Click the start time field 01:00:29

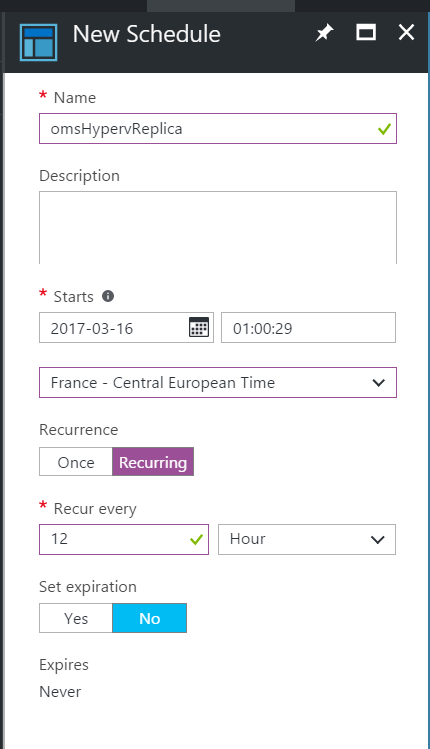309,328
